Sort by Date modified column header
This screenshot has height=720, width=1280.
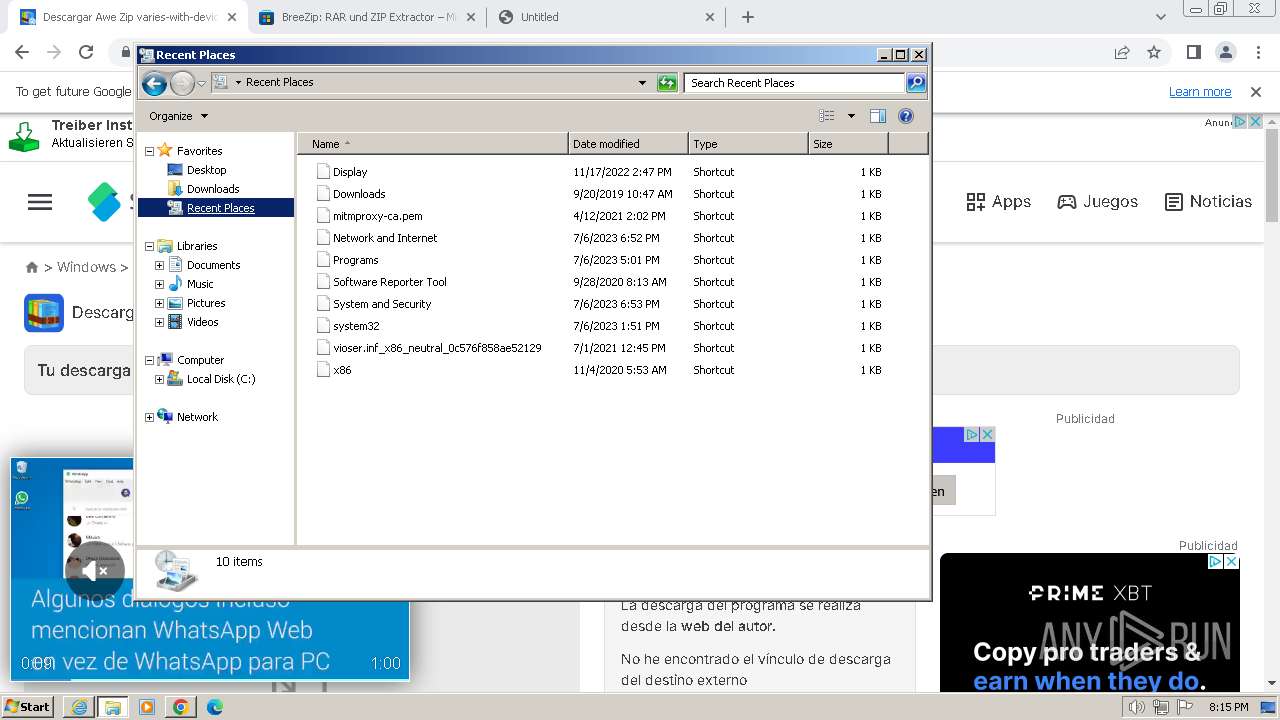tap(628, 144)
